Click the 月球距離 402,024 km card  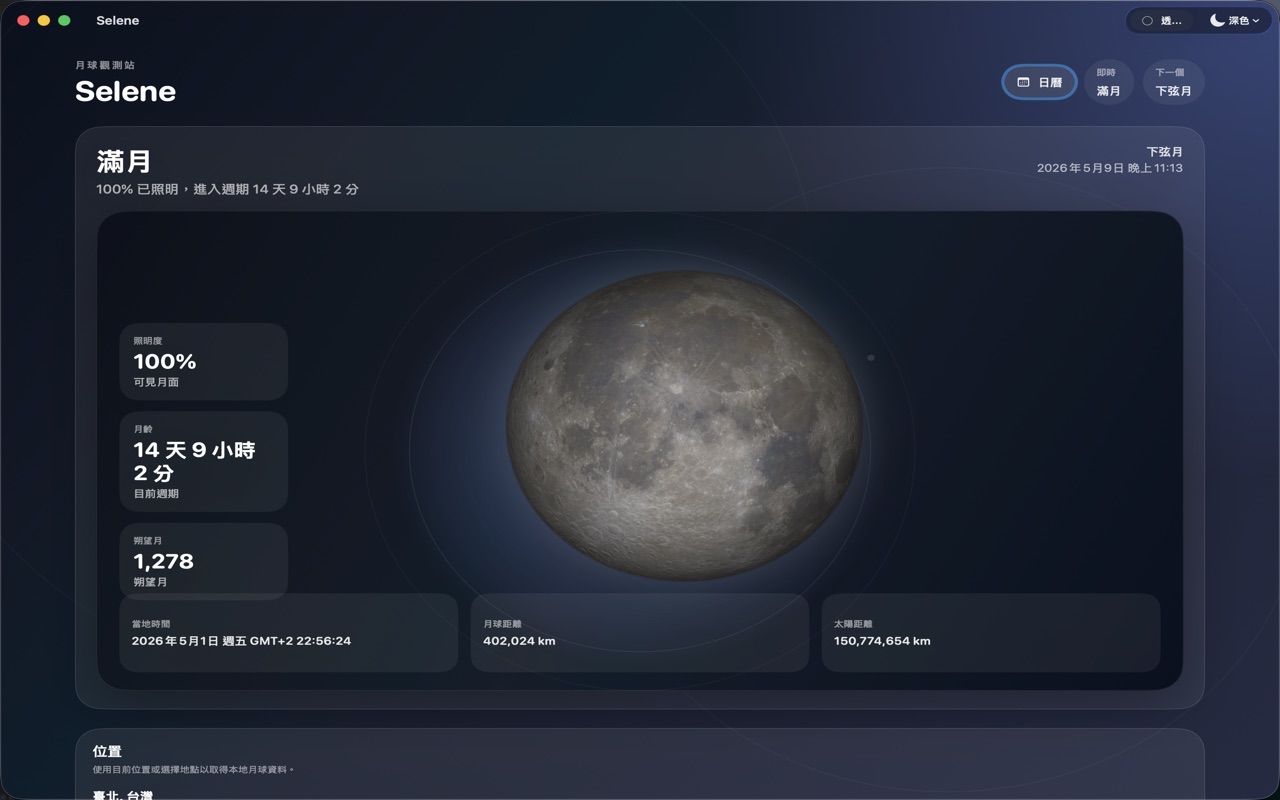click(x=640, y=633)
